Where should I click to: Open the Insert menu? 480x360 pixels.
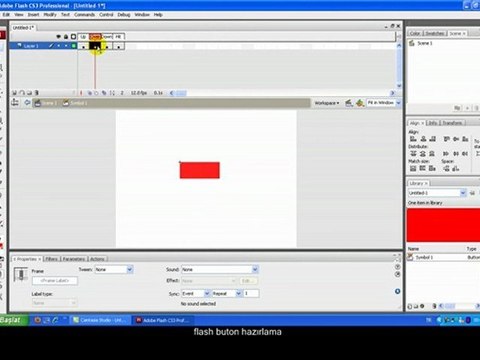click(x=33, y=15)
